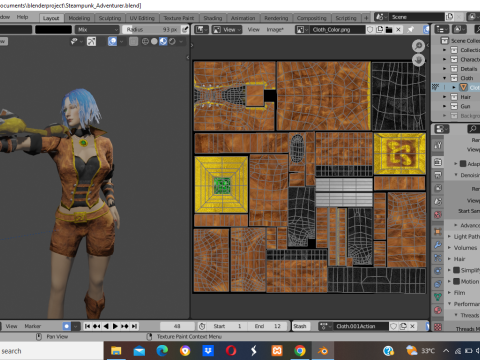Enable the Motion Blur checkbox
This screenshot has height=360, width=480.
click(x=456, y=281)
